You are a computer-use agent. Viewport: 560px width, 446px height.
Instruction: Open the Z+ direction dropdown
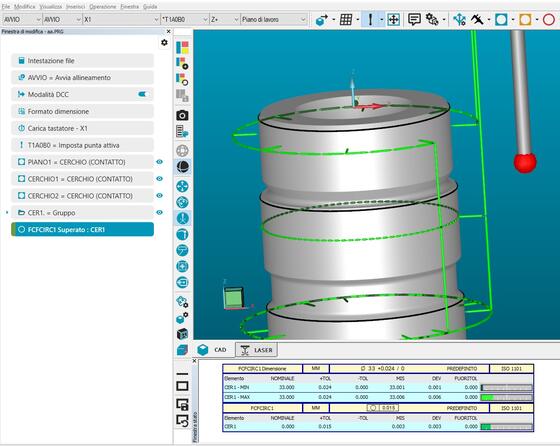pos(224,19)
